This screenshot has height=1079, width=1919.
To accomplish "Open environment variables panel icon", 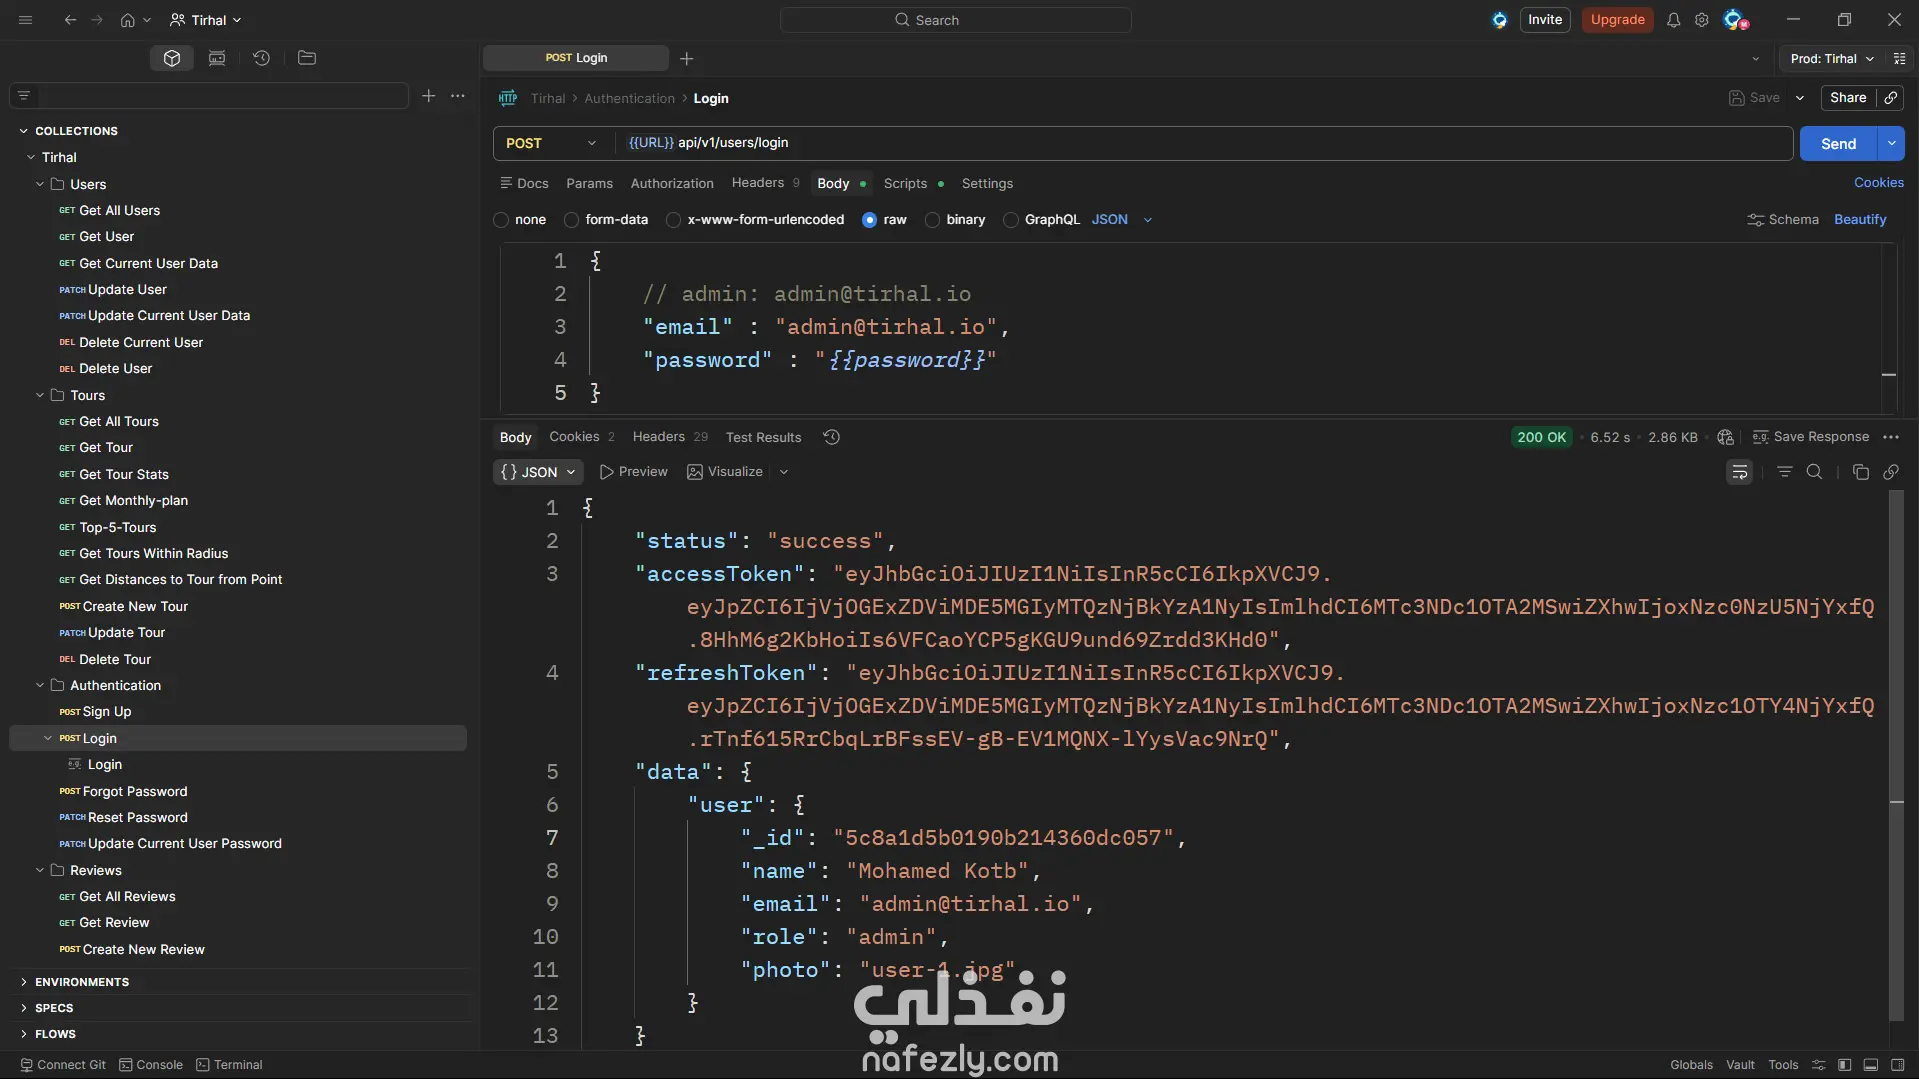I will click(1900, 59).
